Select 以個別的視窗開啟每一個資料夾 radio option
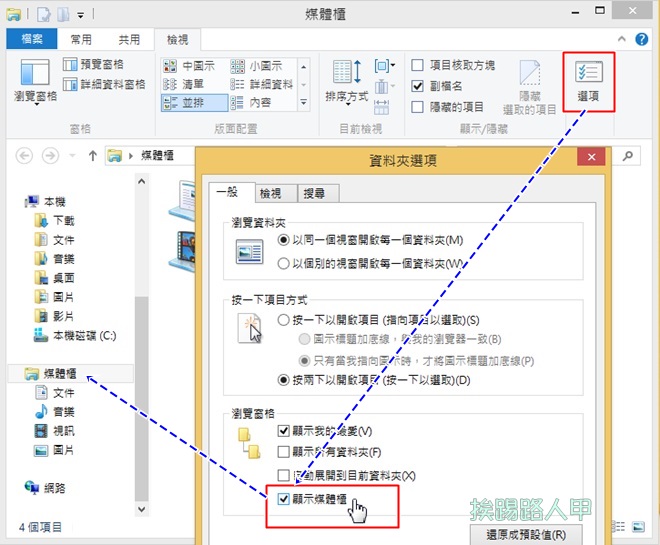This screenshot has height=545, width=660. (x=284, y=263)
